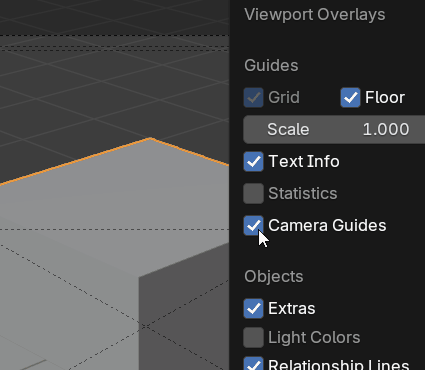Enable the Statistics overlay
This screenshot has height=370, width=425.
(x=253, y=193)
